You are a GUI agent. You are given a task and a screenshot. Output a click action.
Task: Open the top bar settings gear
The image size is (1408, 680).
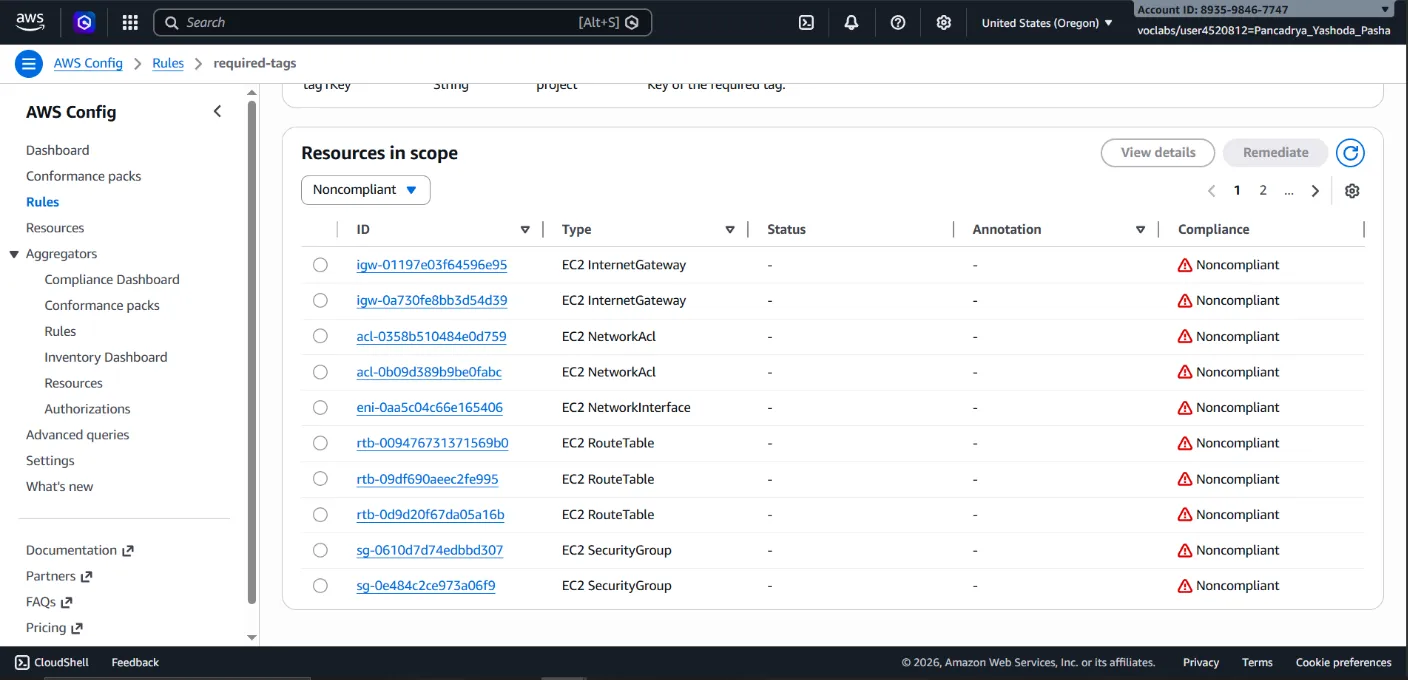(944, 22)
